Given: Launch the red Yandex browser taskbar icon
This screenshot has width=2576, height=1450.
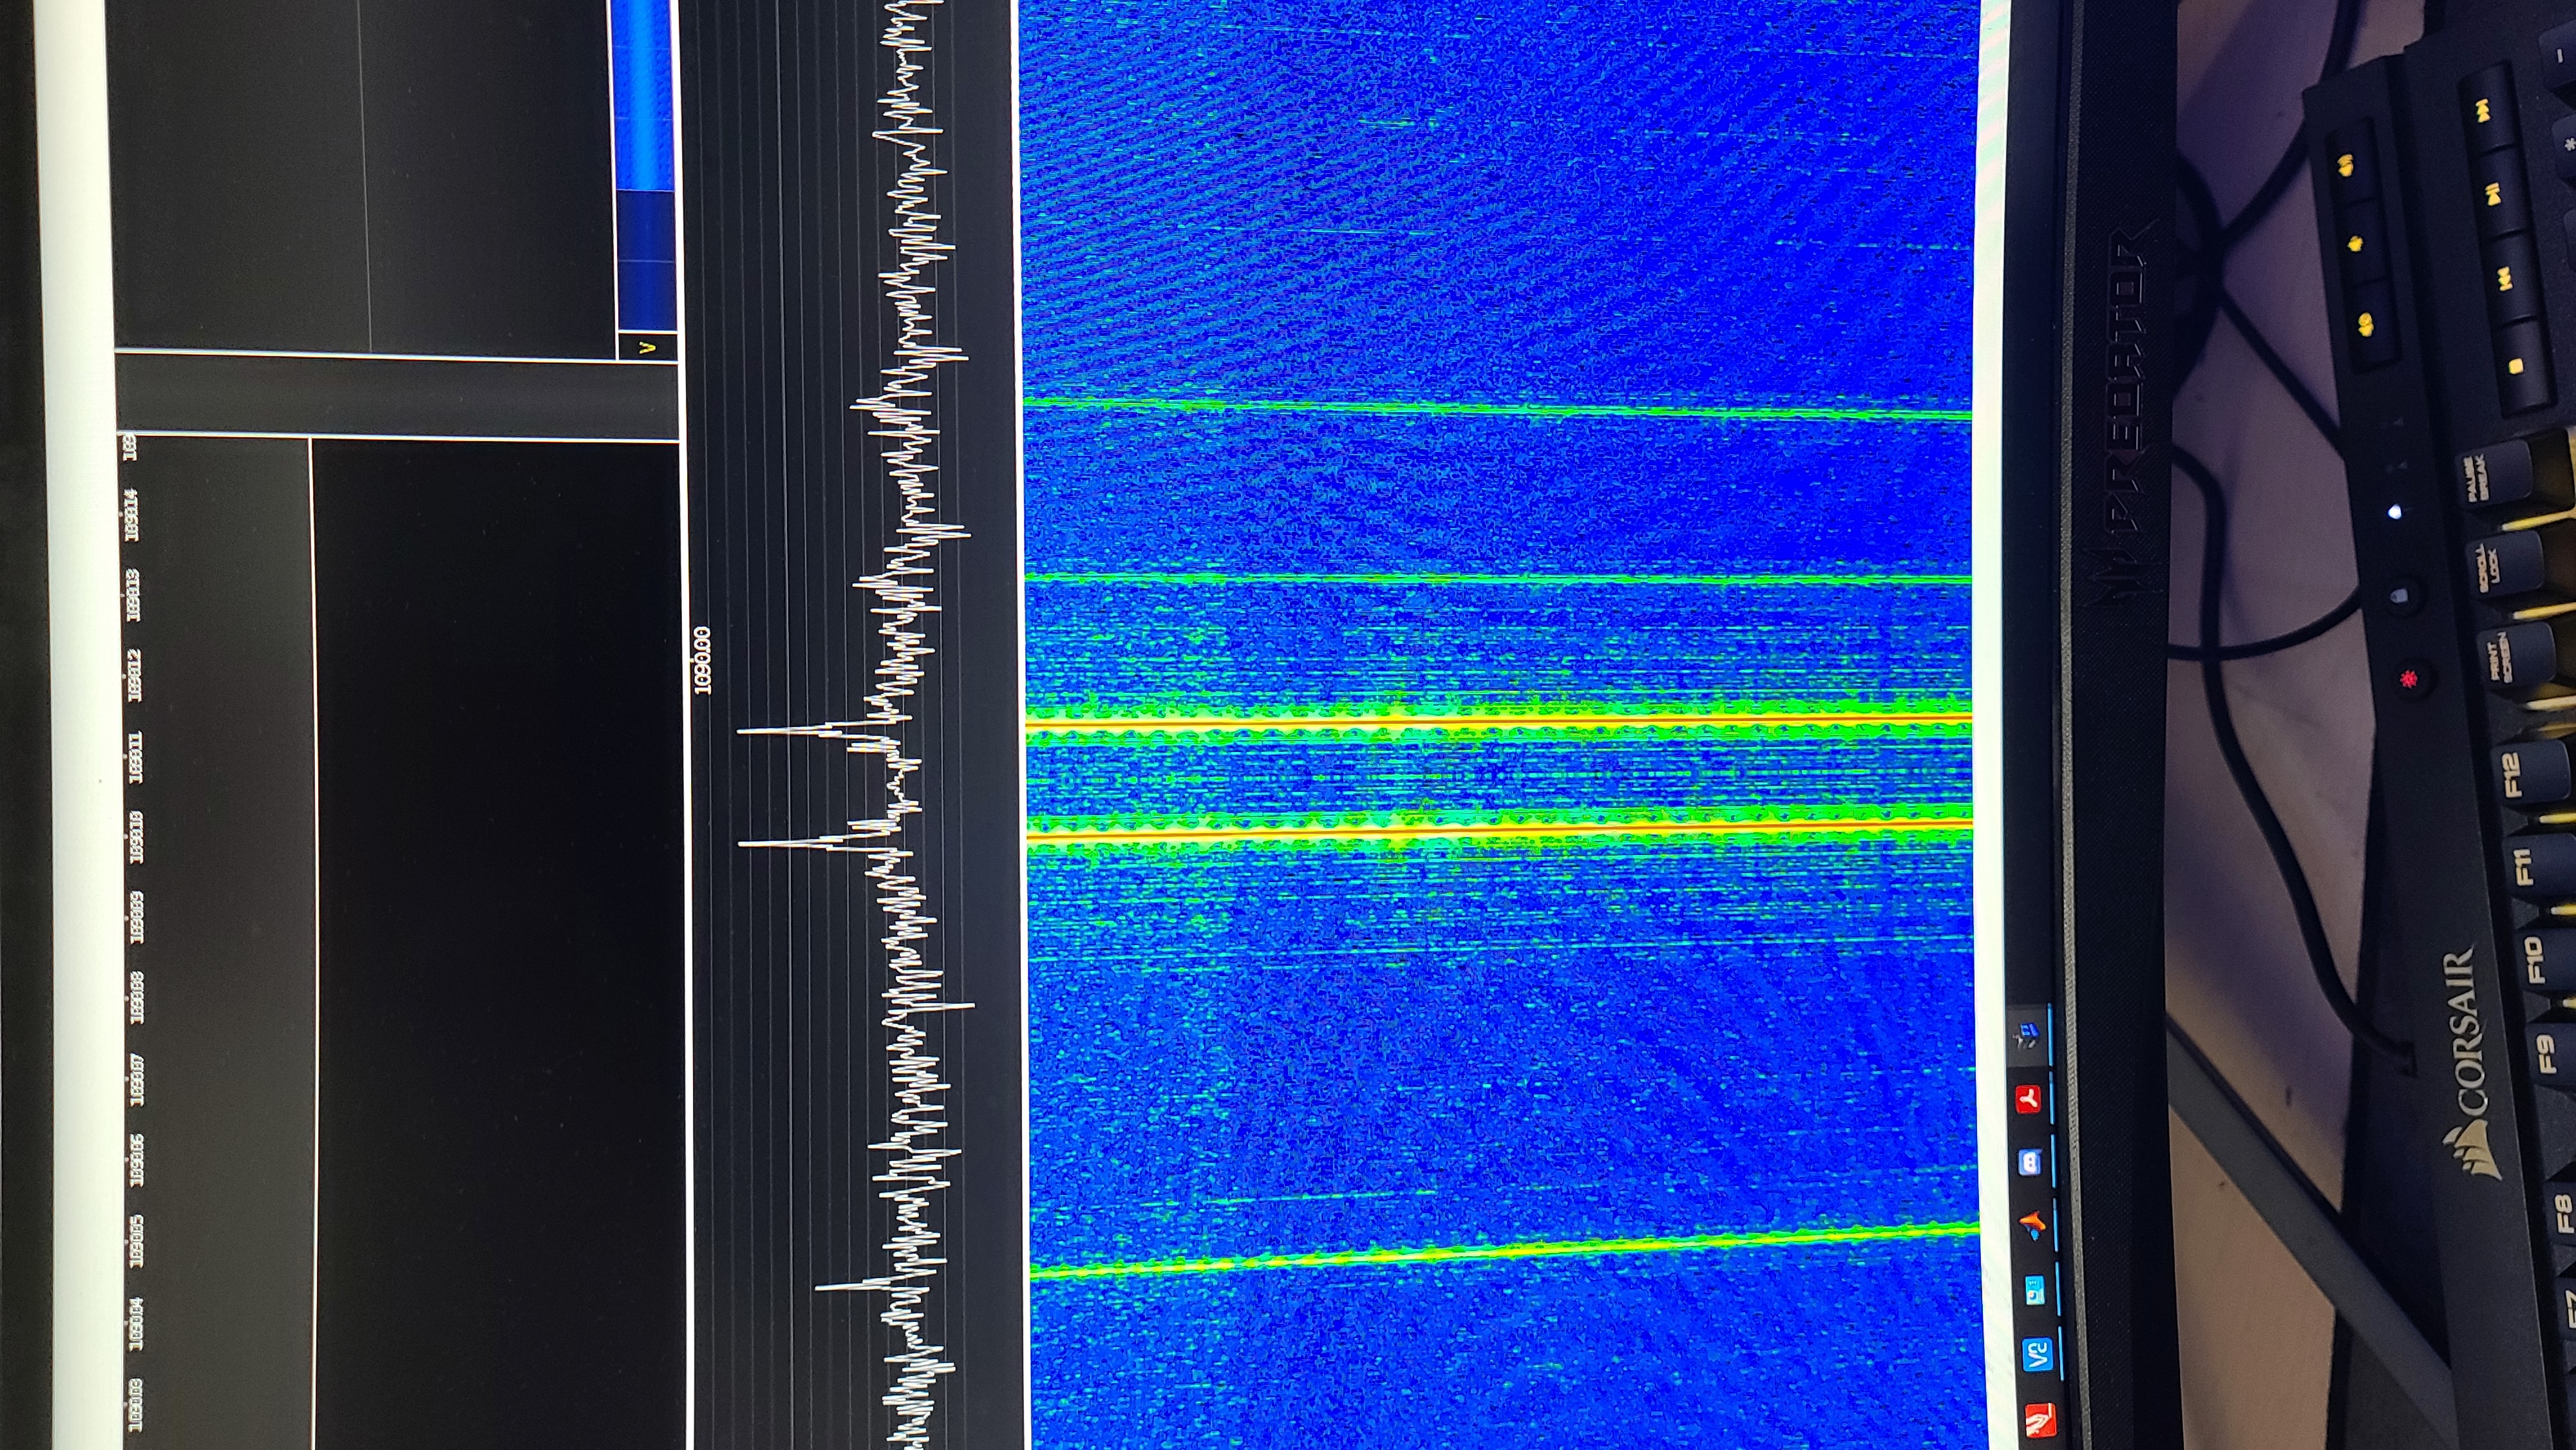Looking at the screenshot, I should pos(2028,1099).
